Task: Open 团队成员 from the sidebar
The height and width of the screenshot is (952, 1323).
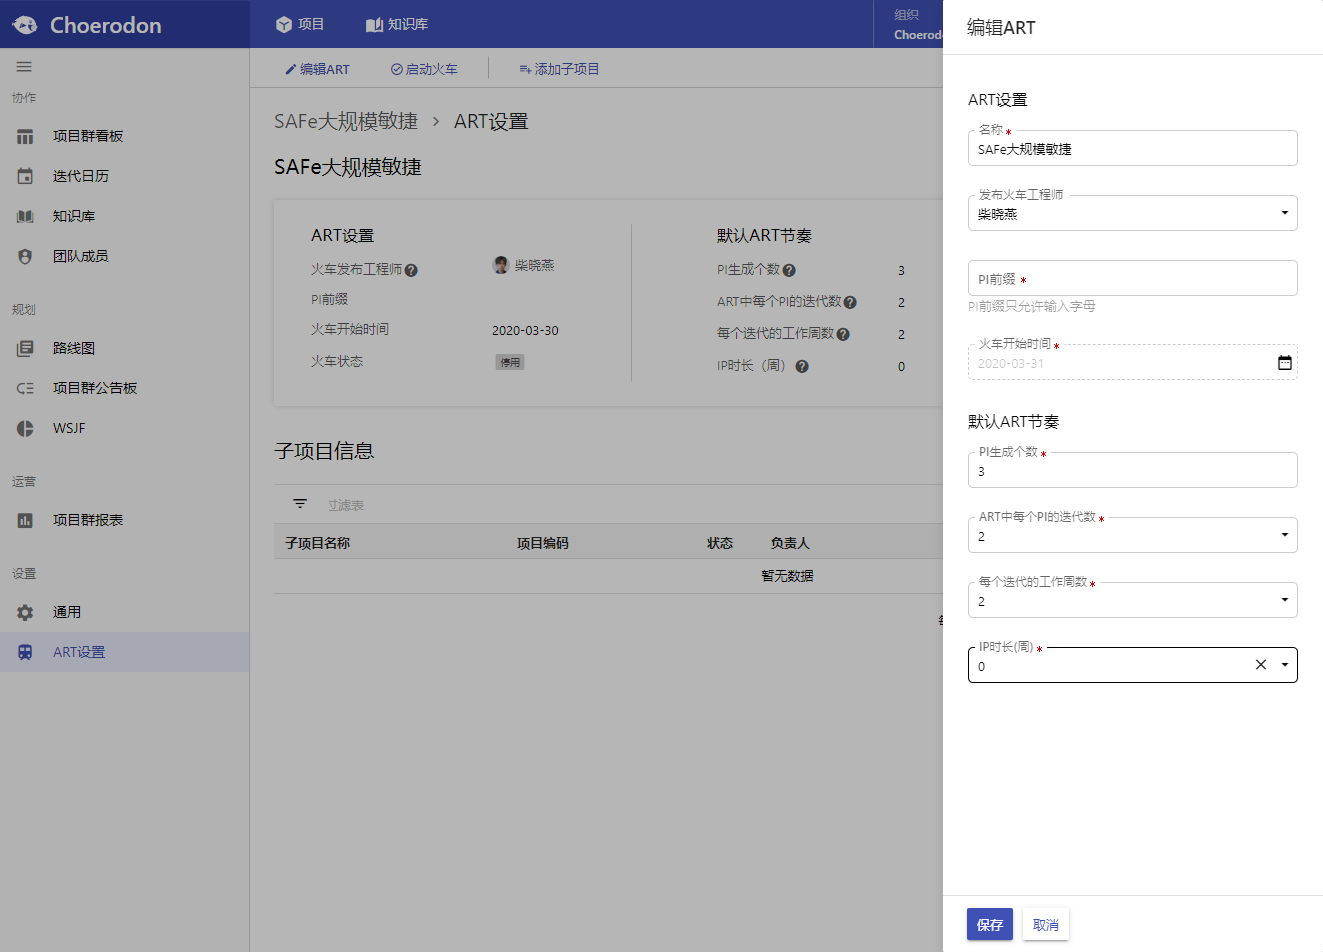Action: click(24, 255)
